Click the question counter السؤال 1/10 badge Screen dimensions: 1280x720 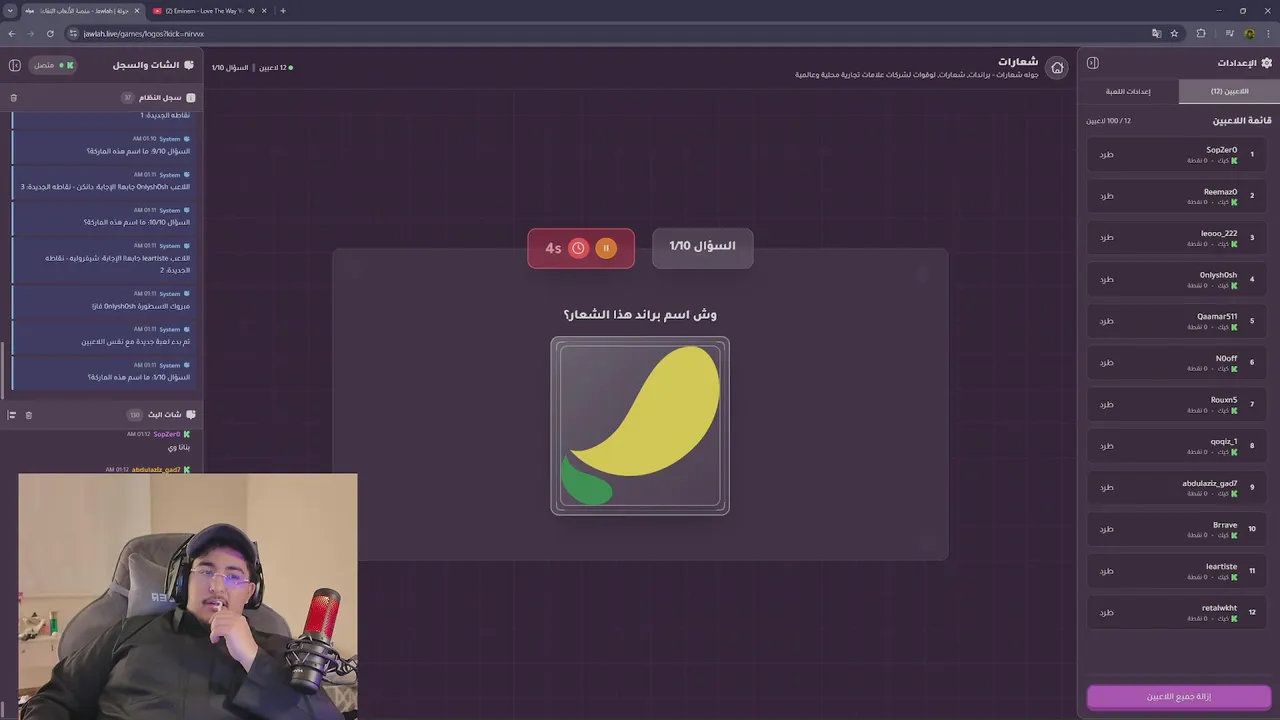pyautogui.click(x=702, y=246)
